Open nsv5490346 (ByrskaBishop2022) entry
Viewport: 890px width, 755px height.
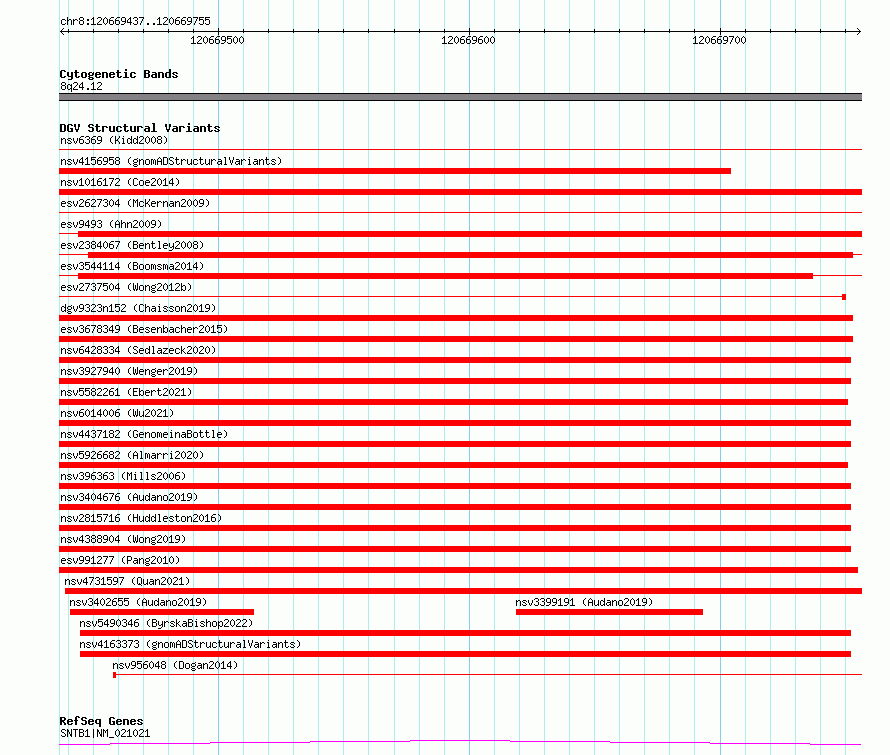(166, 623)
